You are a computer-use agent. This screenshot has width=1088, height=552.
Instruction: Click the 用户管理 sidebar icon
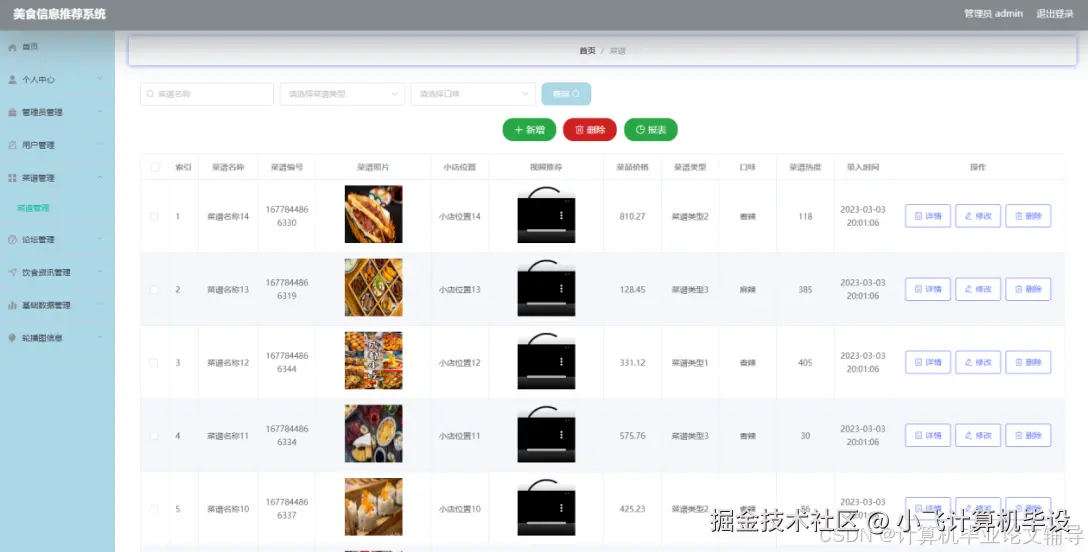[12, 145]
